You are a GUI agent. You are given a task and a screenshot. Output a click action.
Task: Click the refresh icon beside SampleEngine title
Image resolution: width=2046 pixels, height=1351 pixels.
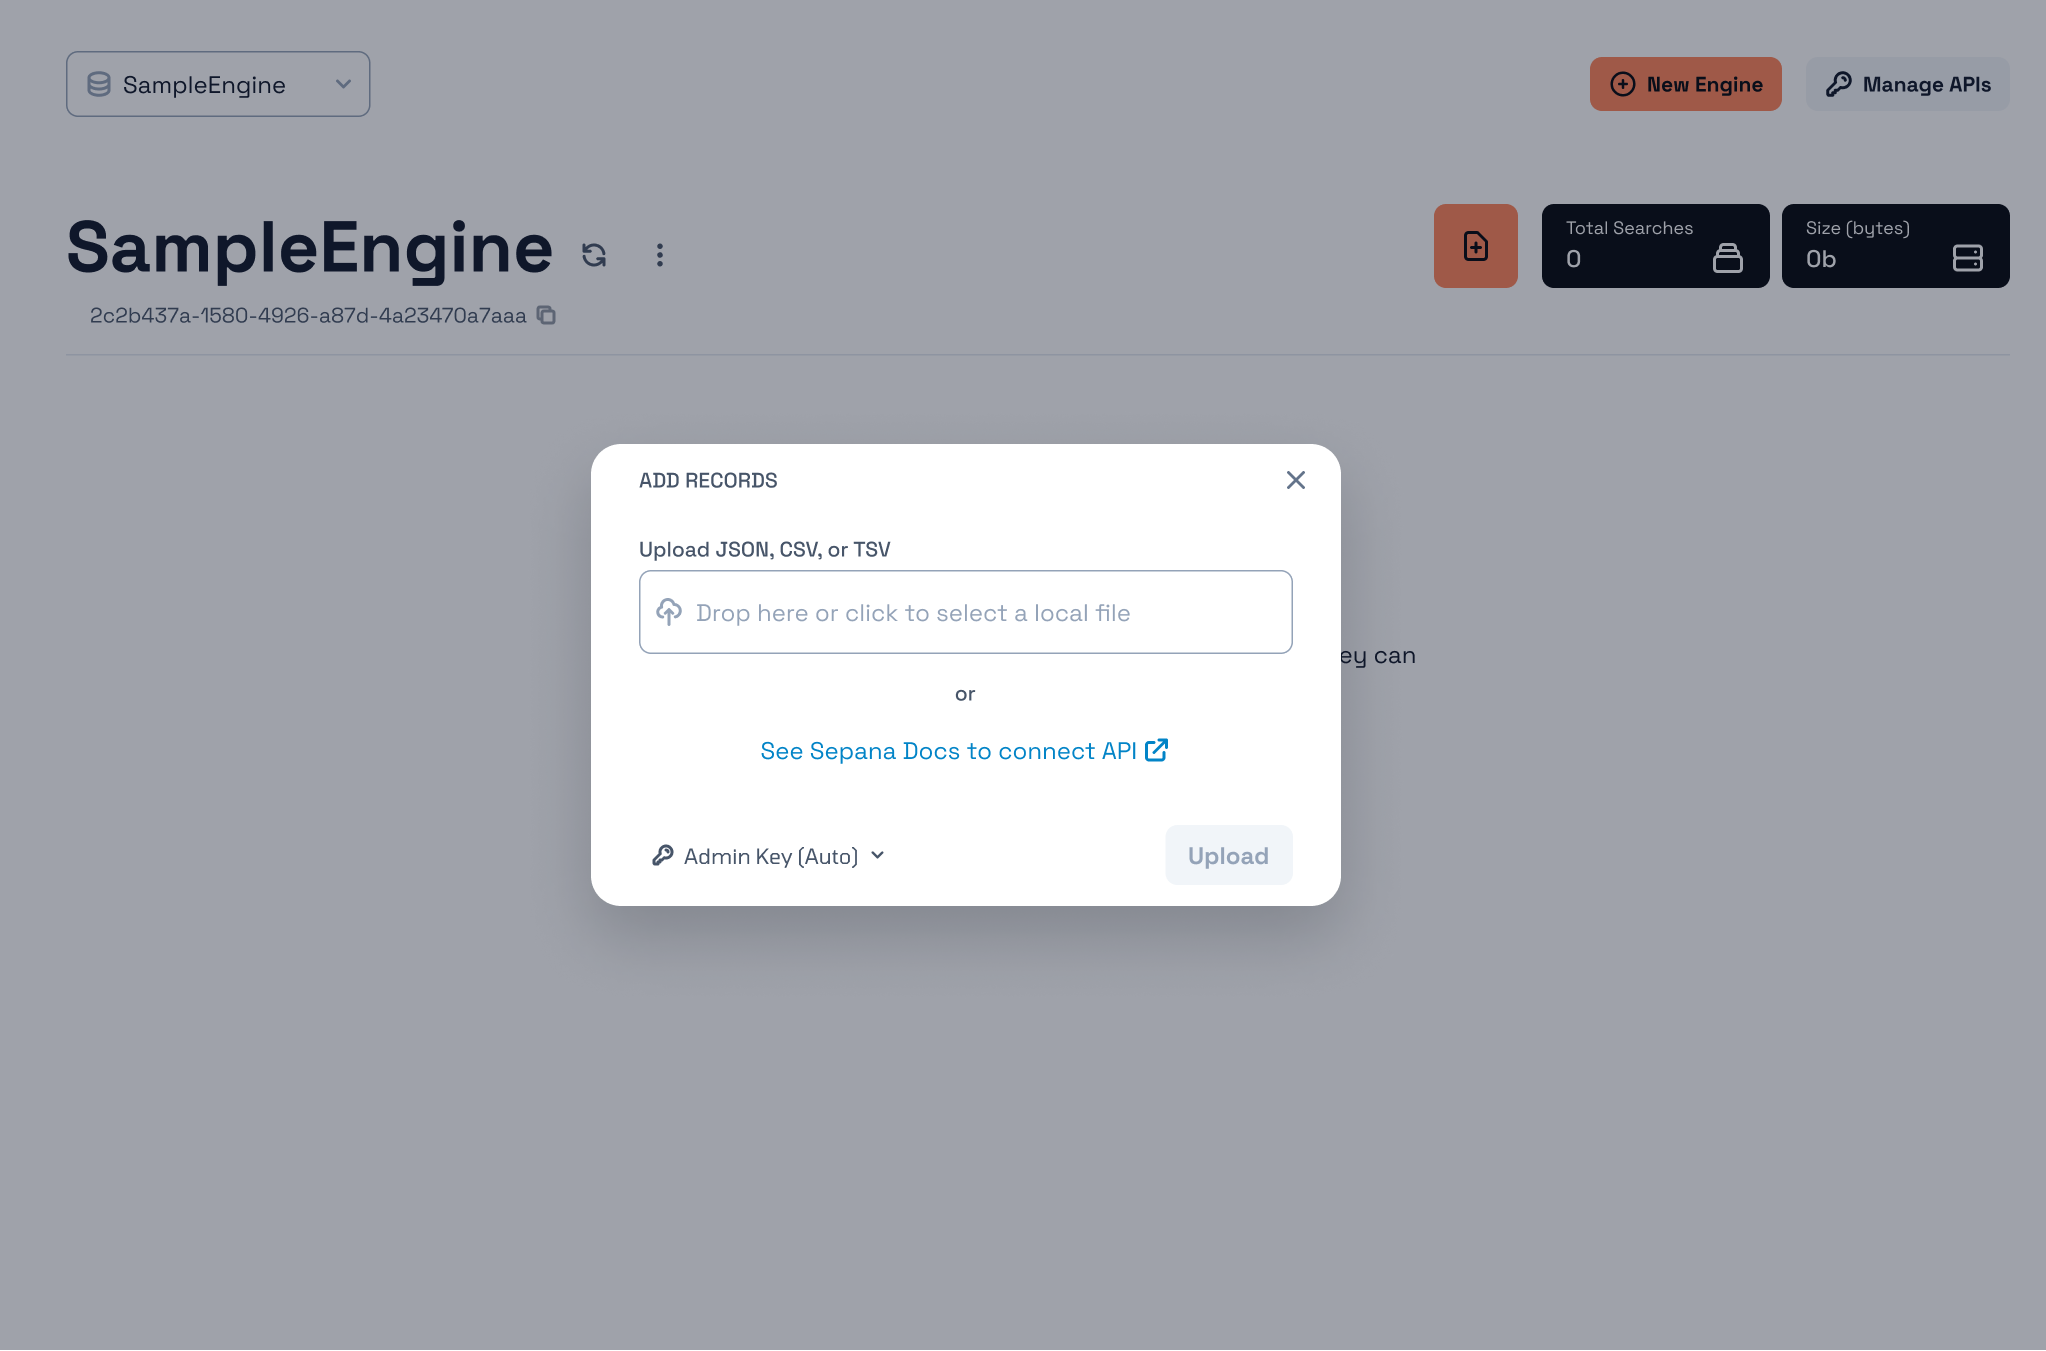coord(594,255)
